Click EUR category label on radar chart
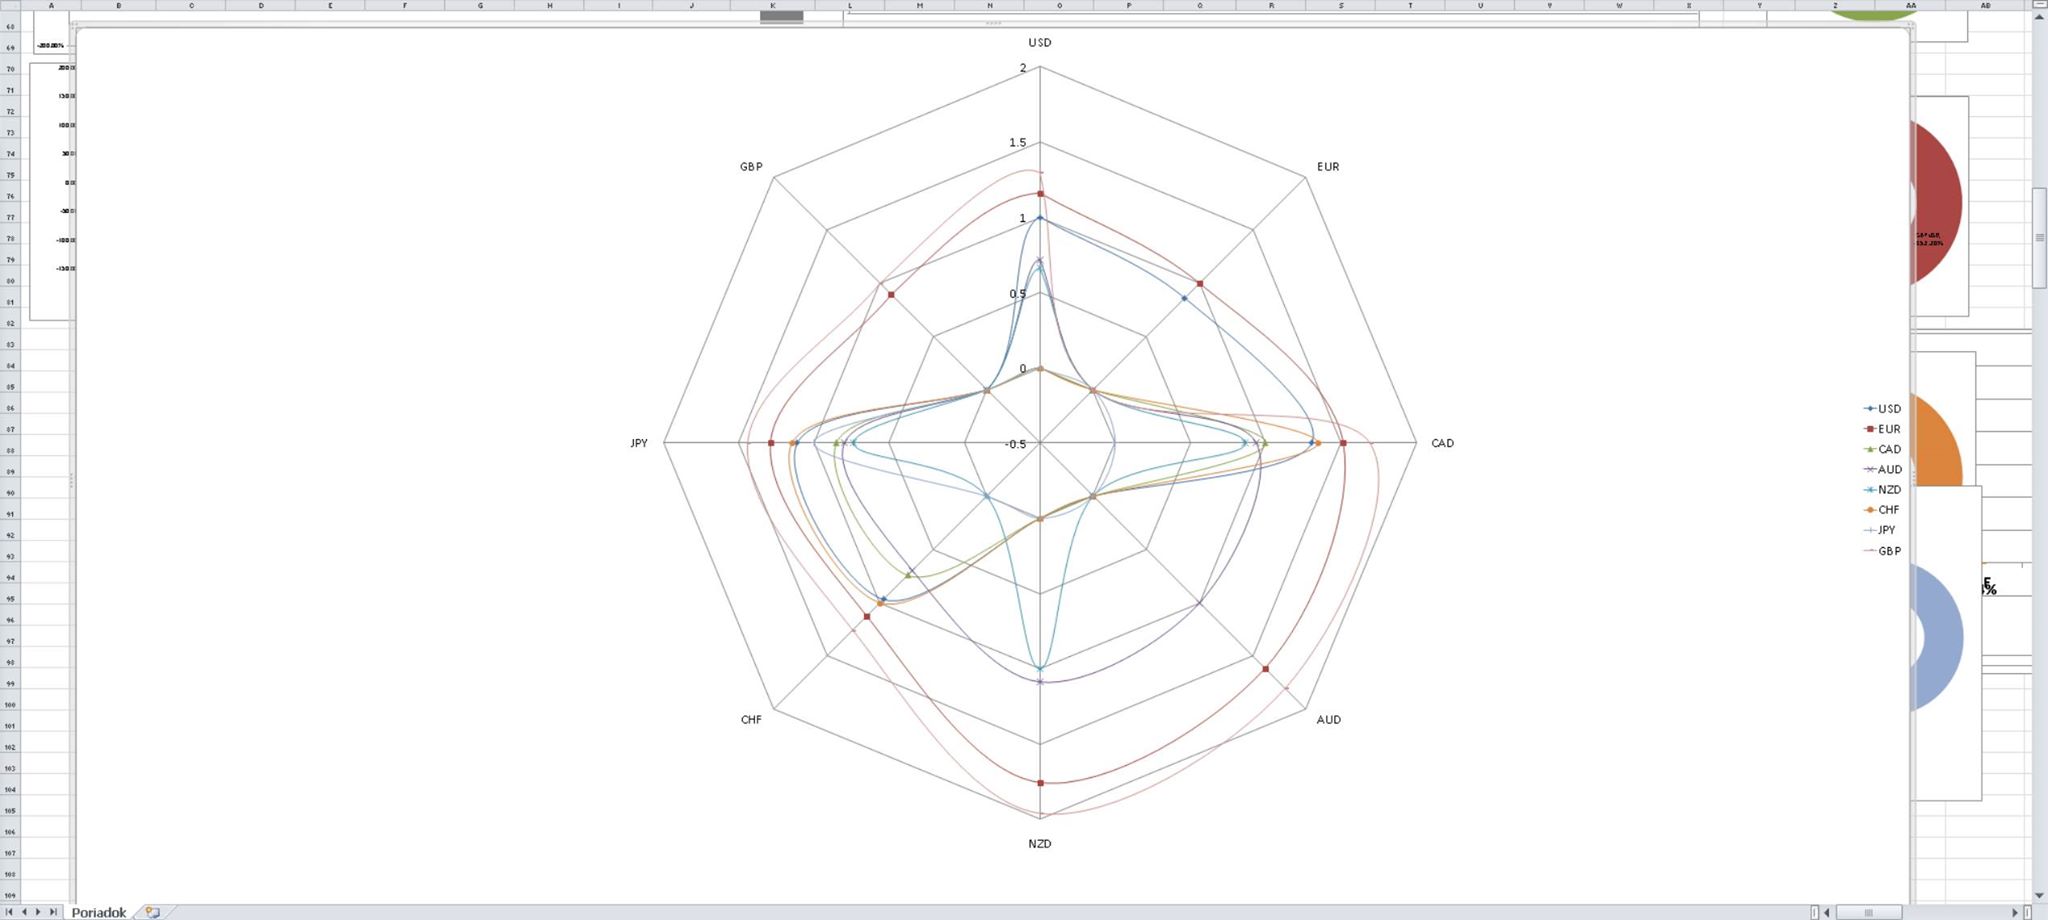The width and height of the screenshot is (2048, 920). point(1328,167)
